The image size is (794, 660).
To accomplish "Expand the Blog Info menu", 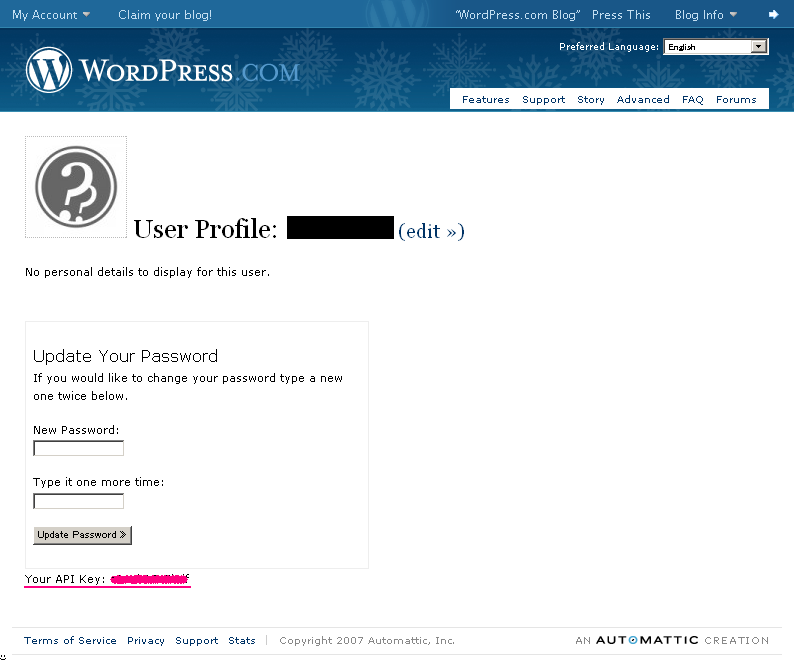I will [x=705, y=15].
